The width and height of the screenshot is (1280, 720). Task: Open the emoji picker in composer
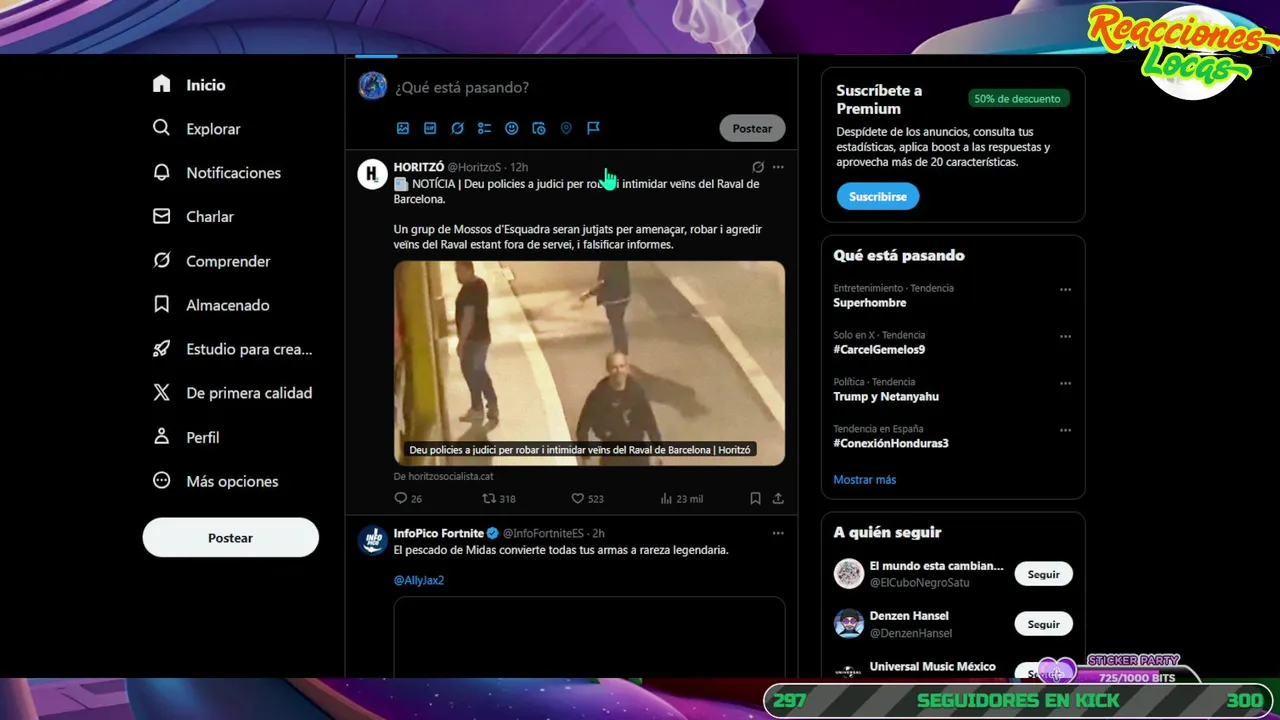click(x=511, y=128)
